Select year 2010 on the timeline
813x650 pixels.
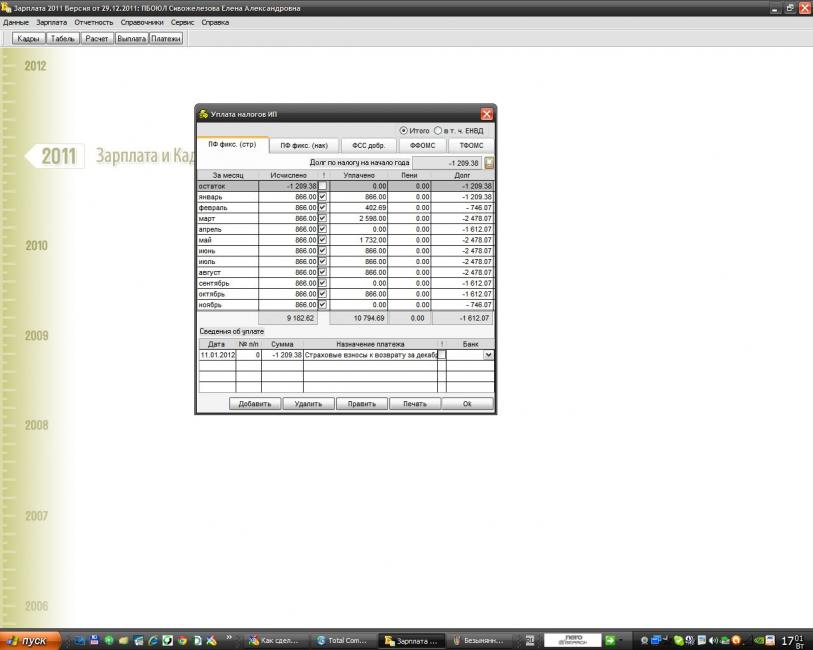tap(36, 245)
